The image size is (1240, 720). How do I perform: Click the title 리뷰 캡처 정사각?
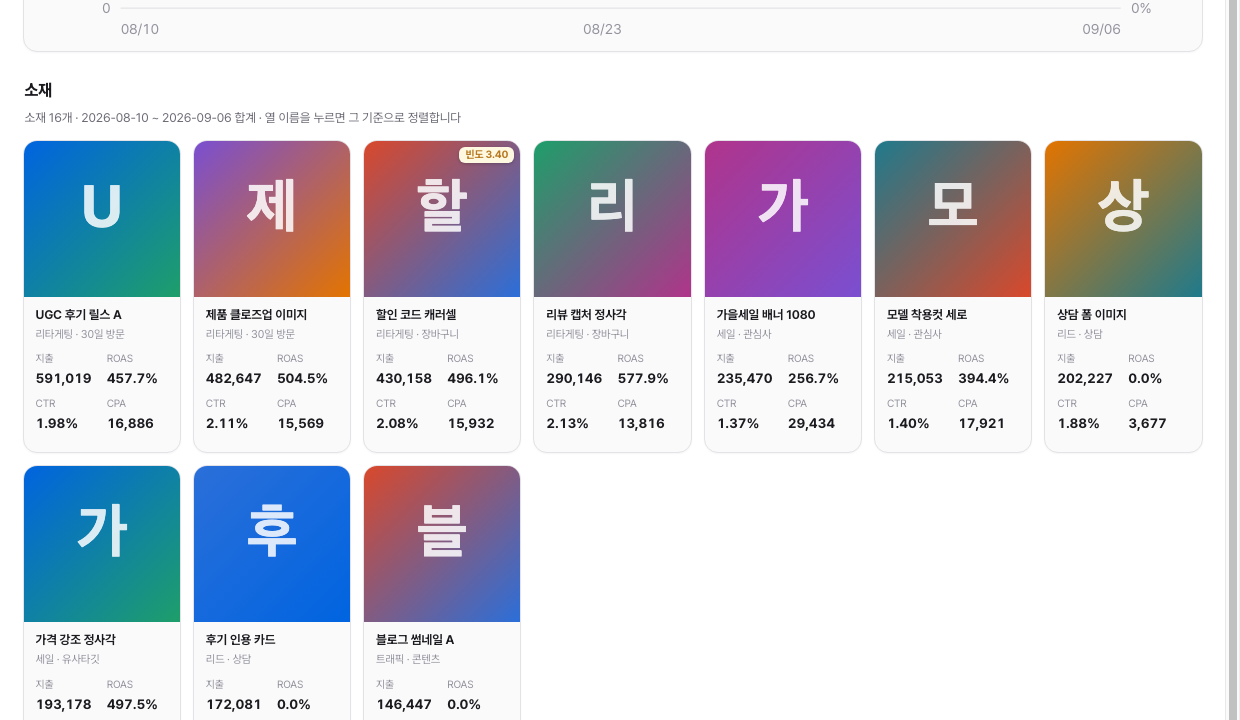point(586,315)
